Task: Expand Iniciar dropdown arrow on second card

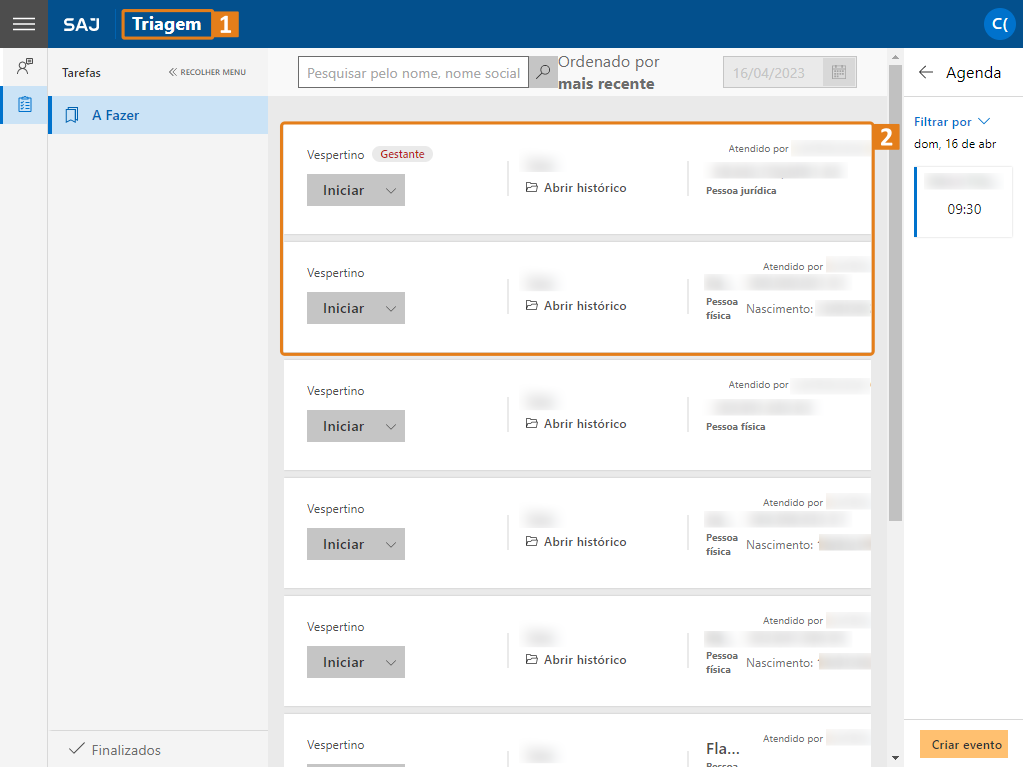Action: pos(391,308)
